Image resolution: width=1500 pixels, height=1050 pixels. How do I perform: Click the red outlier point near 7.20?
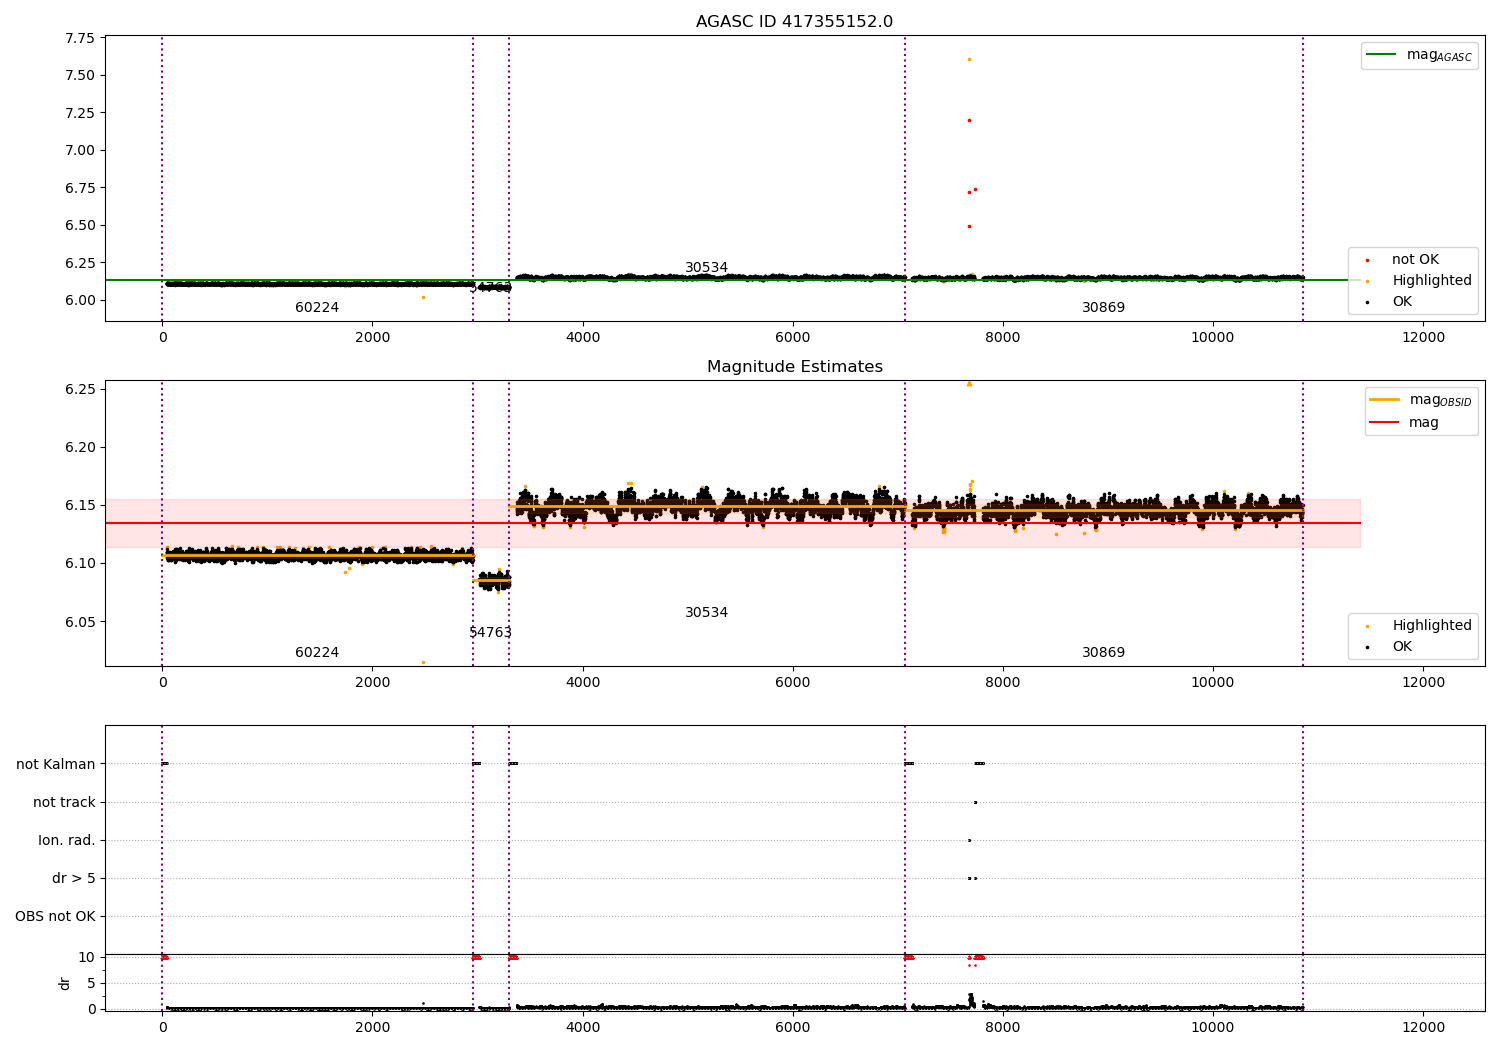[x=969, y=120]
